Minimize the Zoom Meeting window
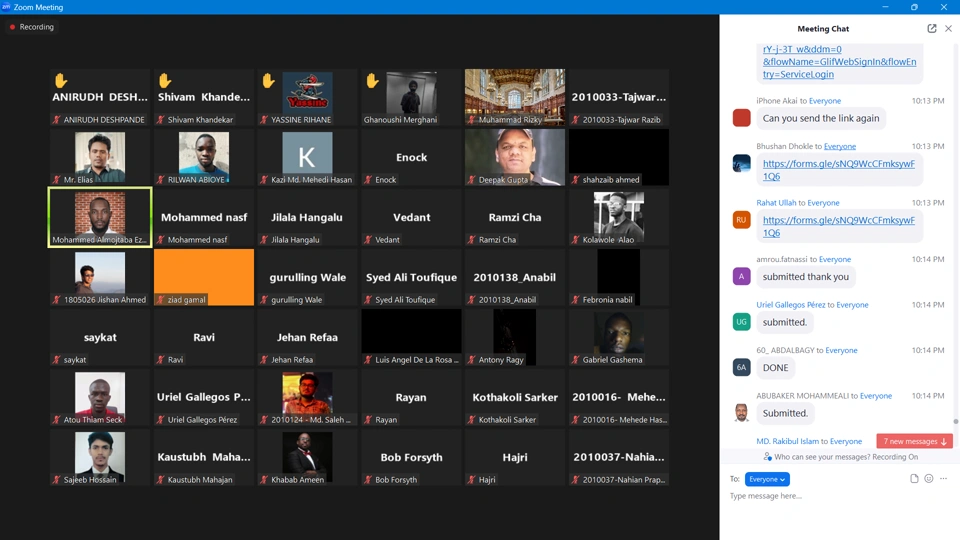This screenshot has width=960, height=540. coord(885,7)
